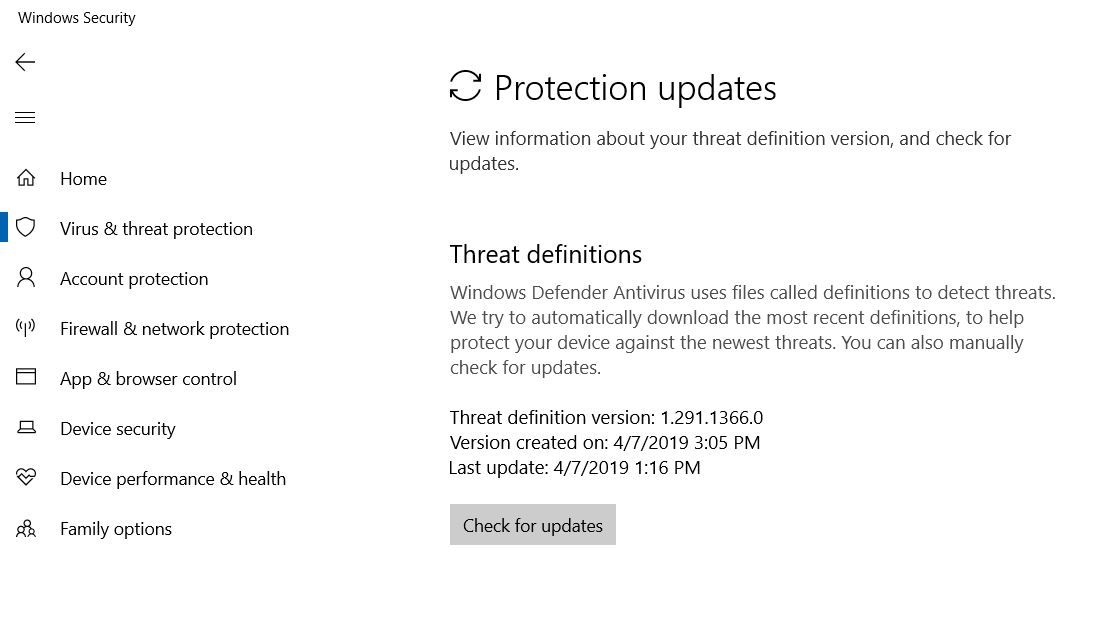
Task: Open Device security label
Action: [x=117, y=429]
